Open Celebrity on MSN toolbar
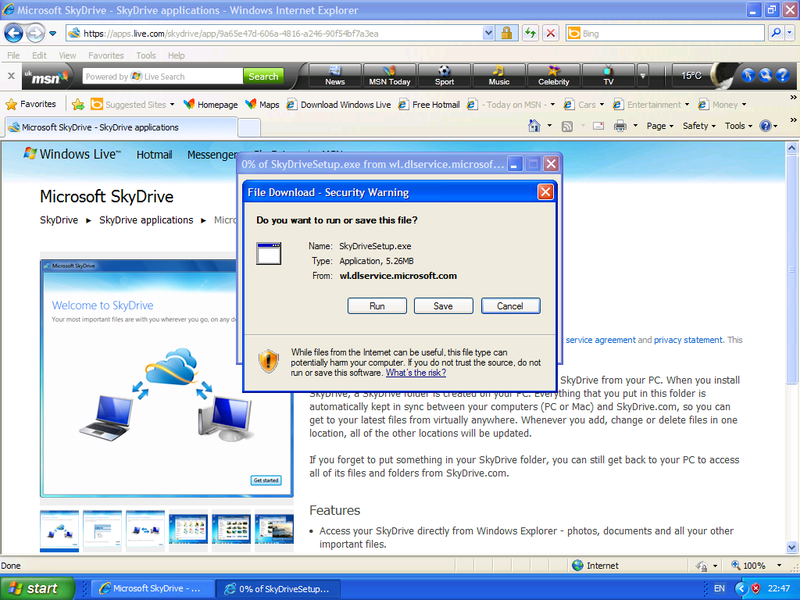The image size is (800, 600). point(554,76)
